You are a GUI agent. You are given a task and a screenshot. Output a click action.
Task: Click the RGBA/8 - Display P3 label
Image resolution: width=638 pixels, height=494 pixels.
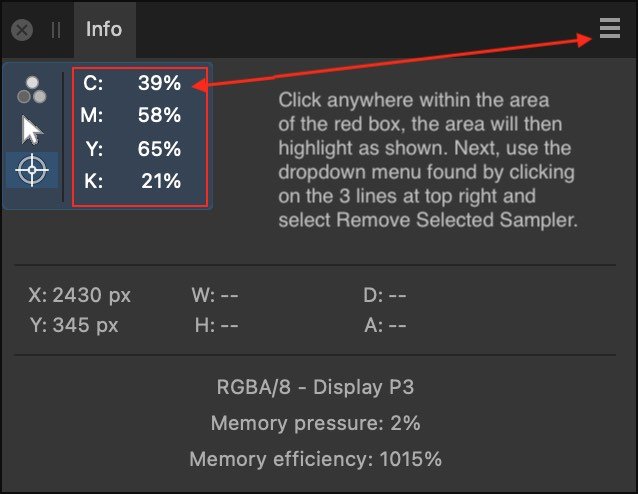click(315, 387)
